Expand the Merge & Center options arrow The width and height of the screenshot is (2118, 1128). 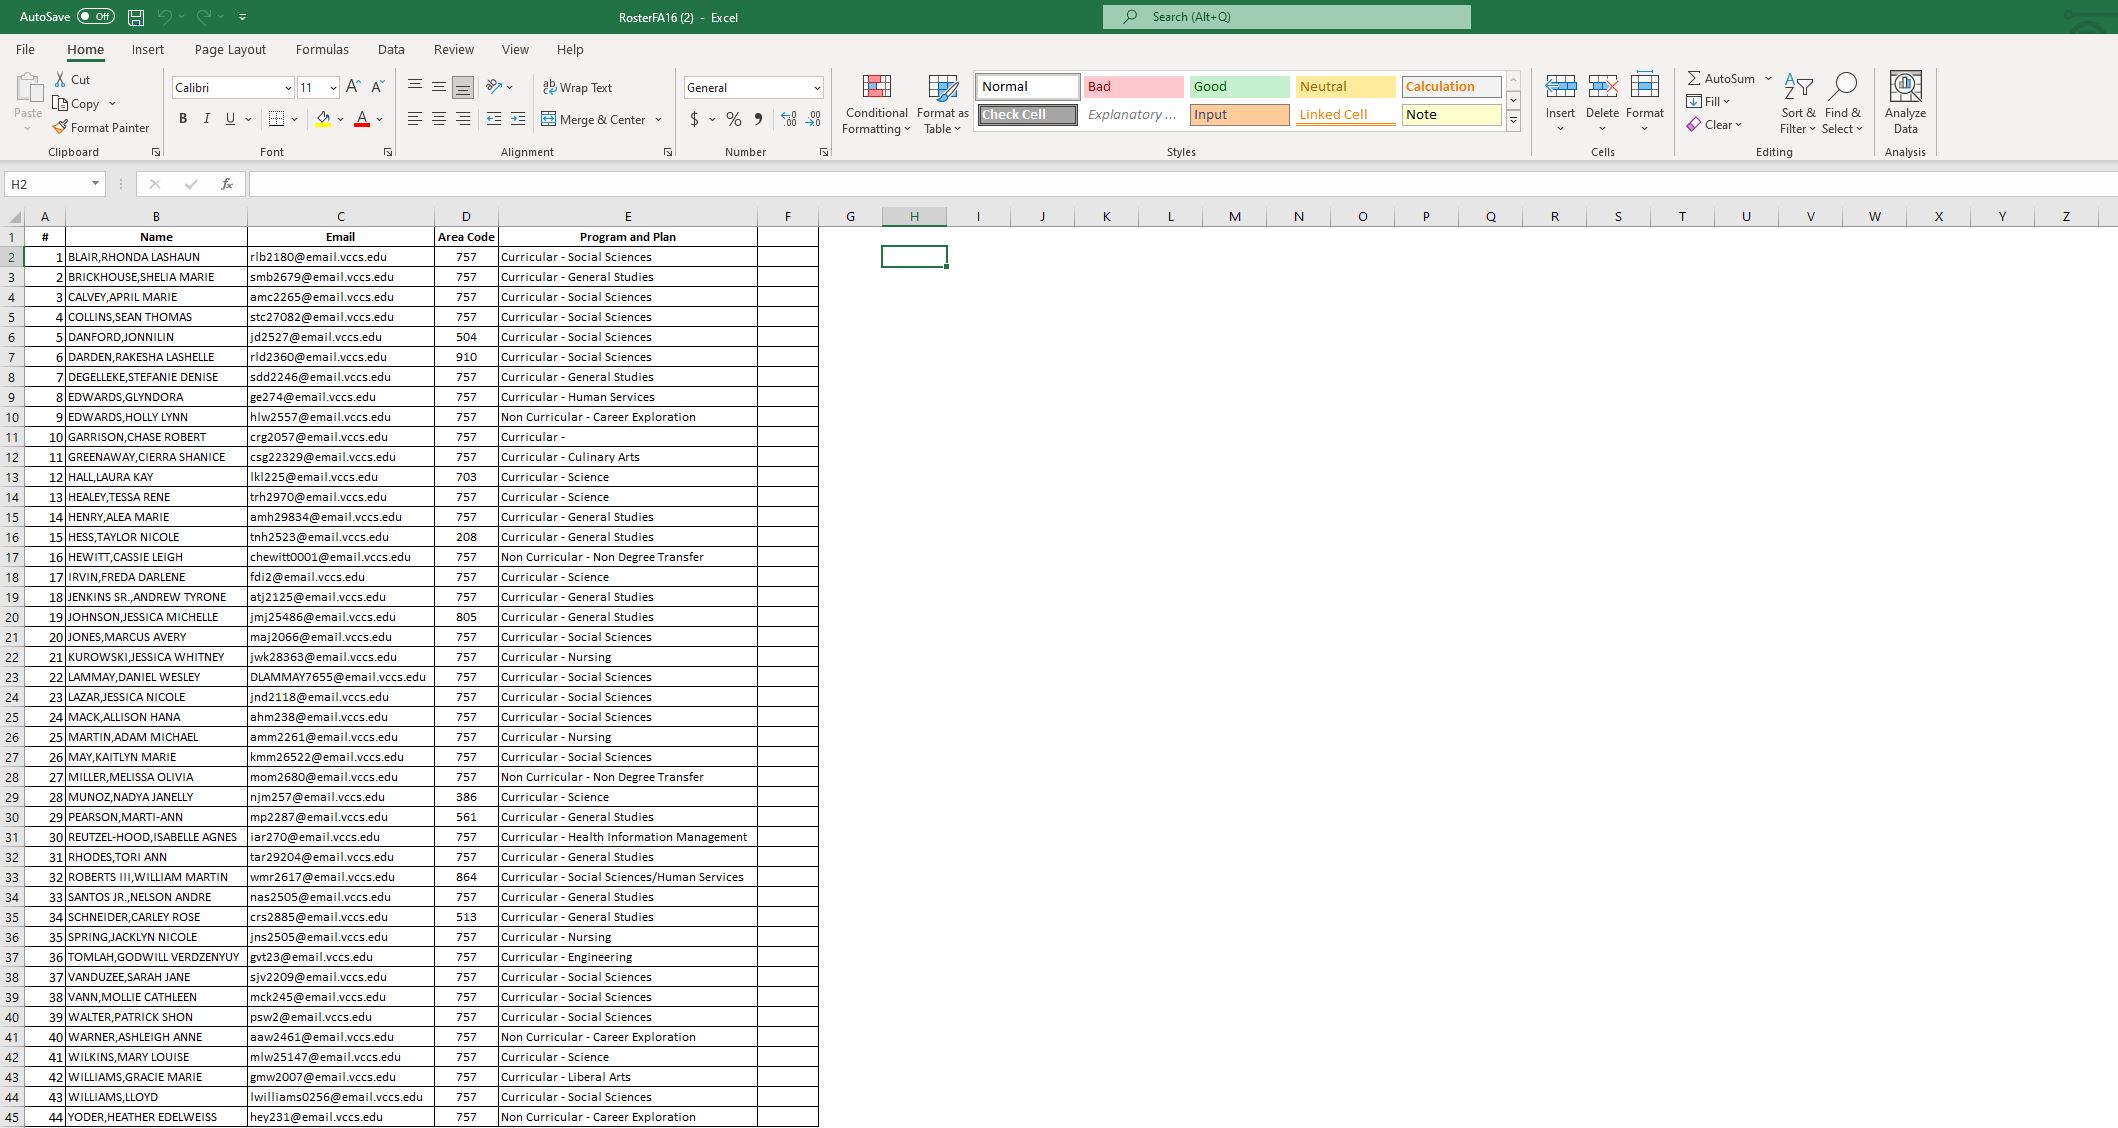(x=659, y=120)
